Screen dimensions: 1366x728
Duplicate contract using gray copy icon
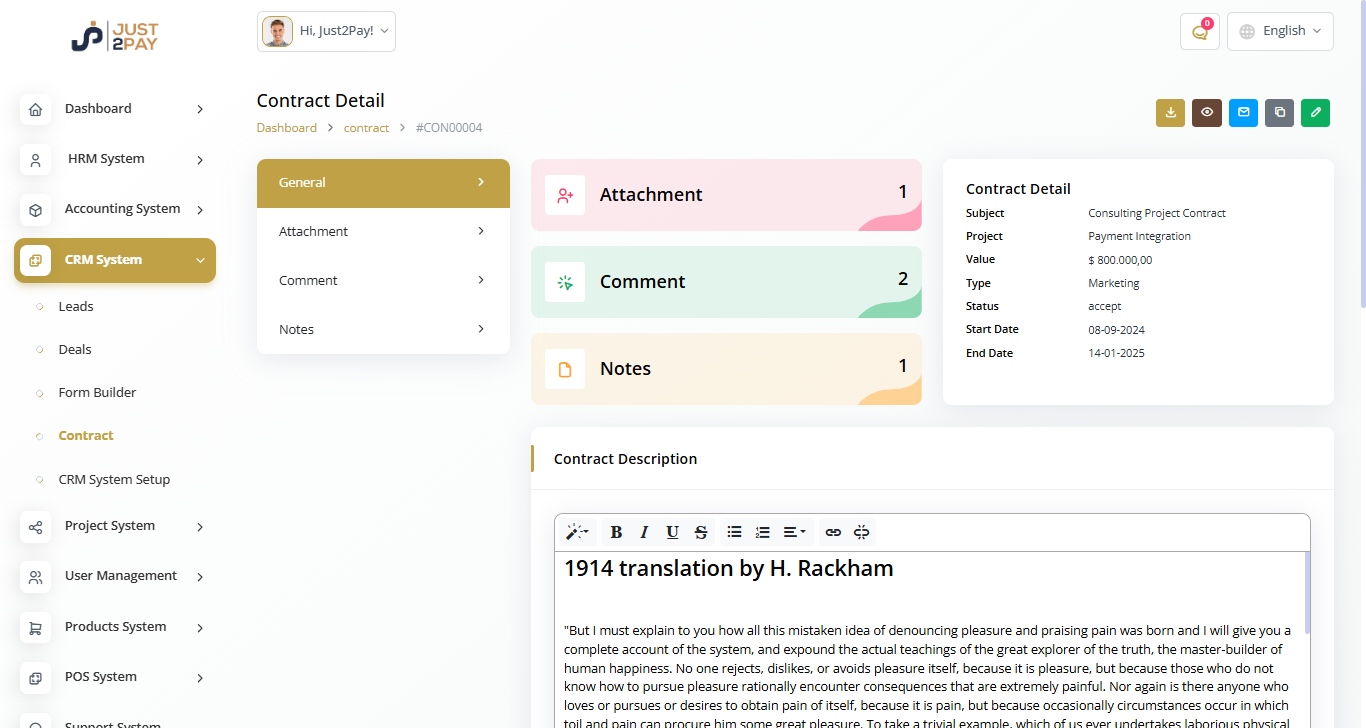click(1280, 113)
